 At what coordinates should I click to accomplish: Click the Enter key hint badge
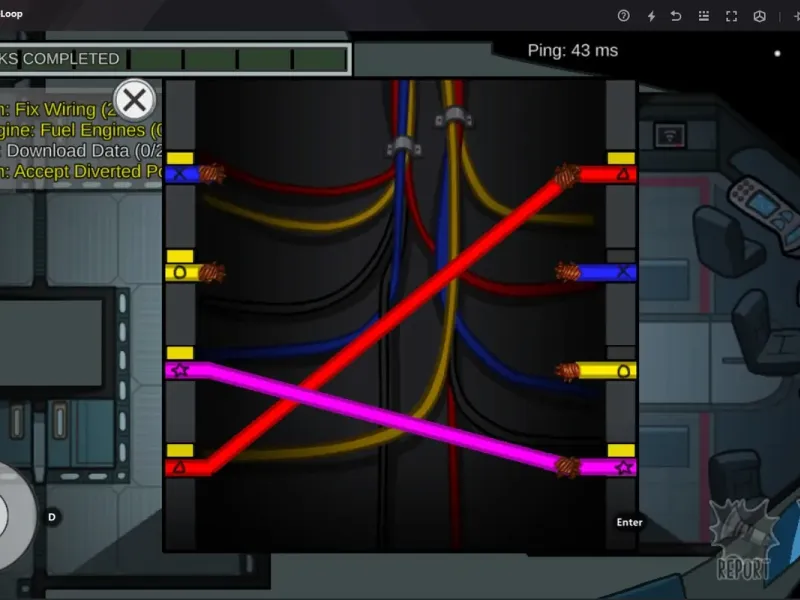[629, 522]
